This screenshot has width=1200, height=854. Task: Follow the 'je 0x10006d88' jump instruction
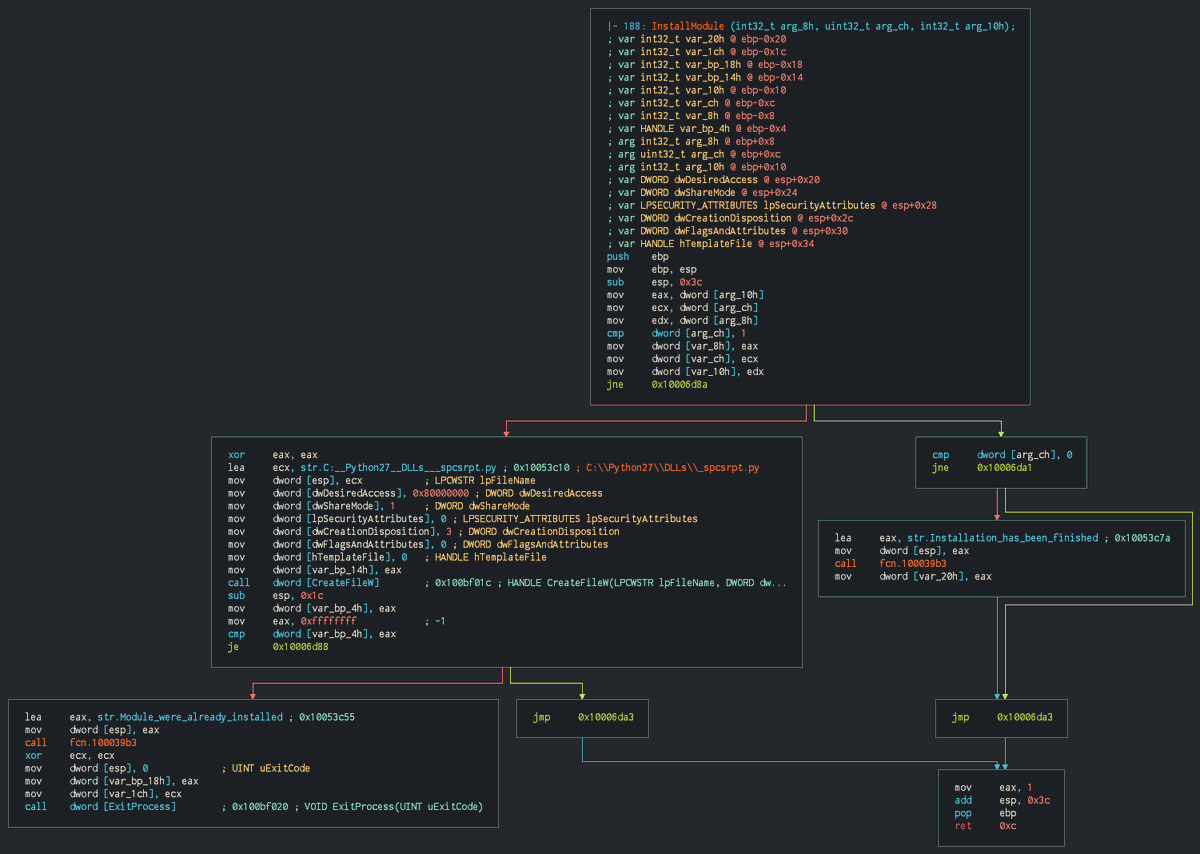[277, 647]
